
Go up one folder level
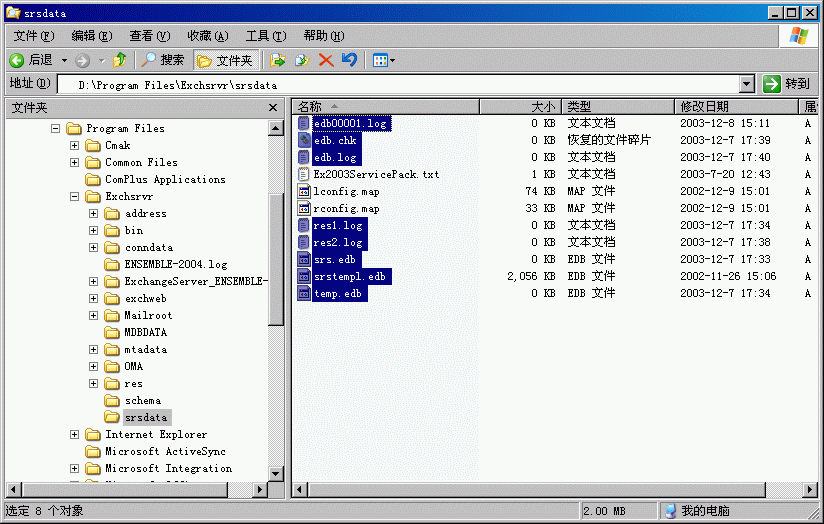[x=120, y=60]
